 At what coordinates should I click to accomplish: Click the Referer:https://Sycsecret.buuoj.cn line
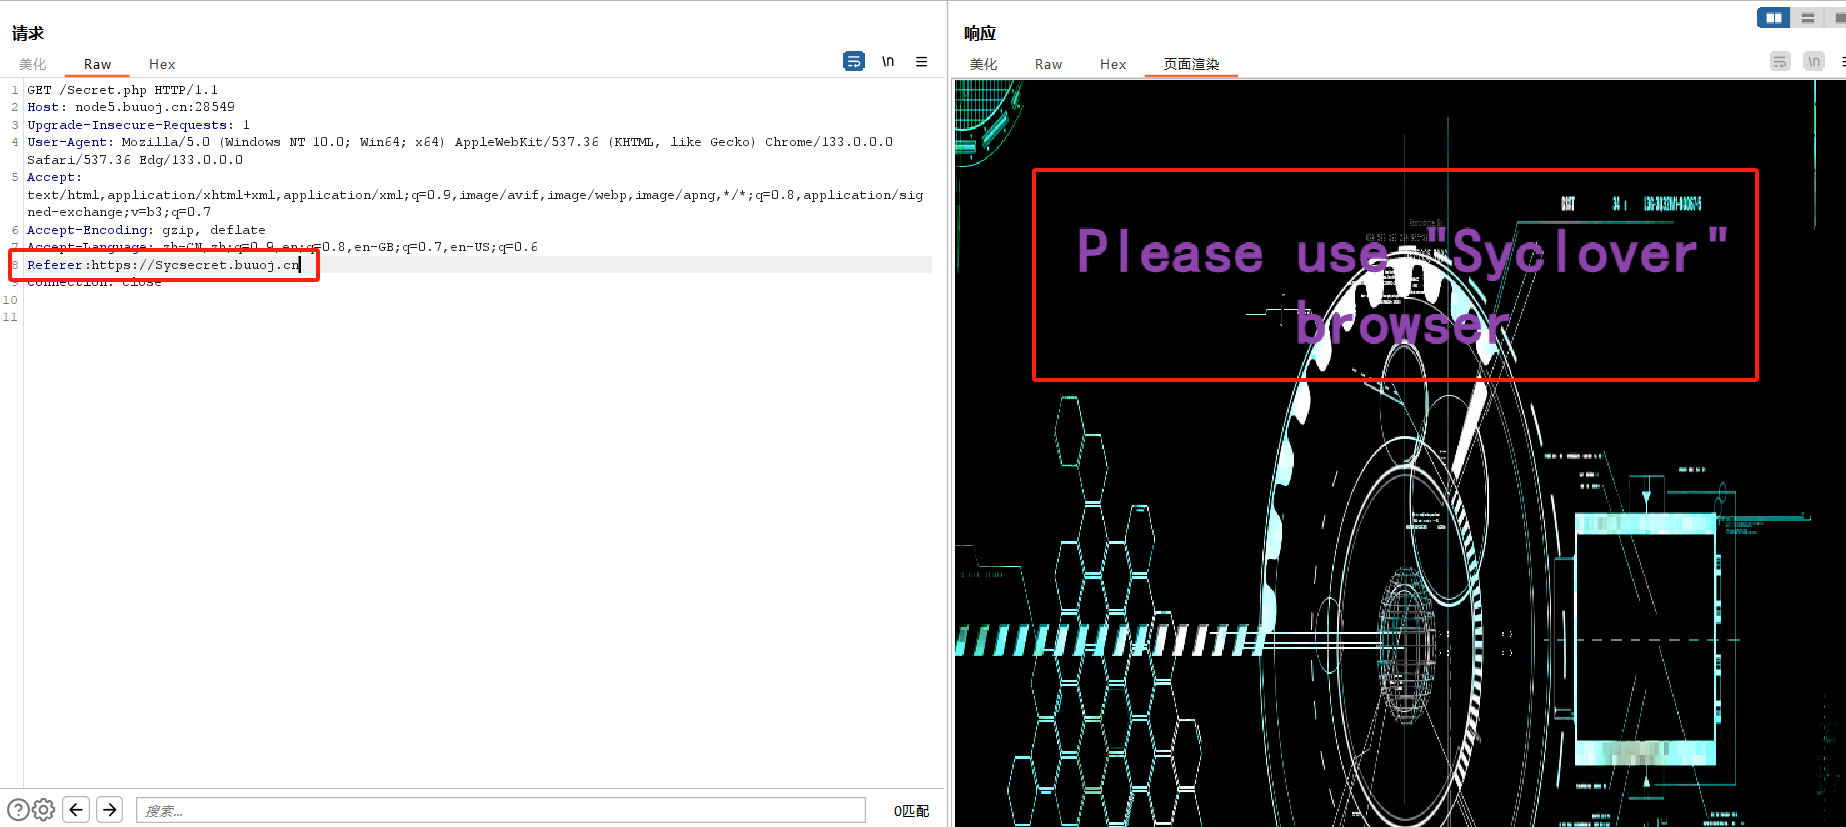pyautogui.click(x=164, y=265)
